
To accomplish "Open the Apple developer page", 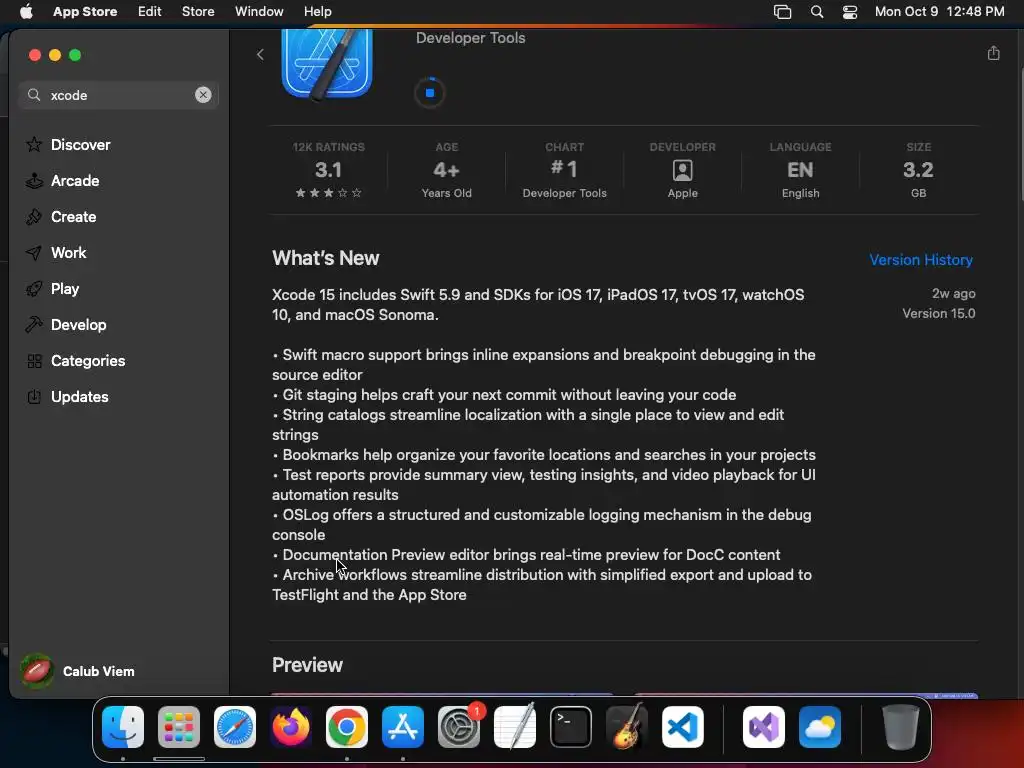I will (682, 169).
